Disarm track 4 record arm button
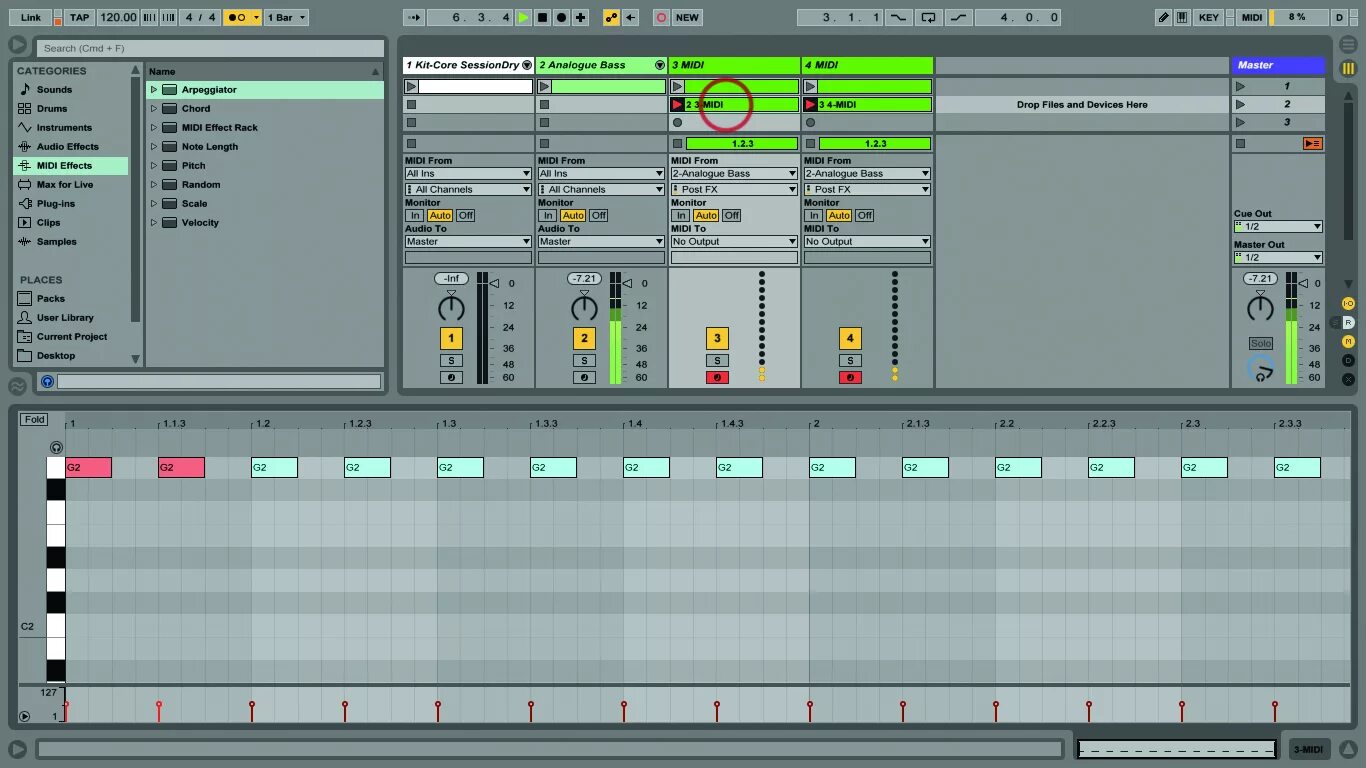The width and height of the screenshot is (1366, 768). point(850,377)
